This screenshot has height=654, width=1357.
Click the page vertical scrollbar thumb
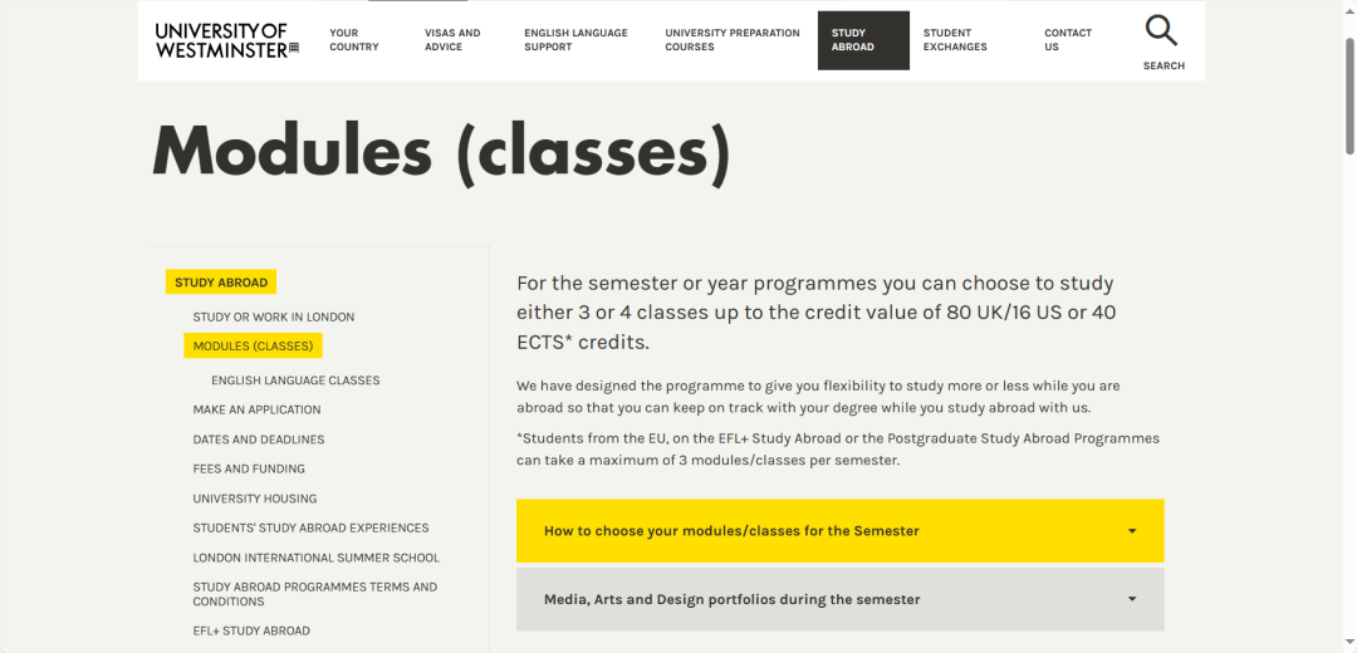[x=1349, y=95]
